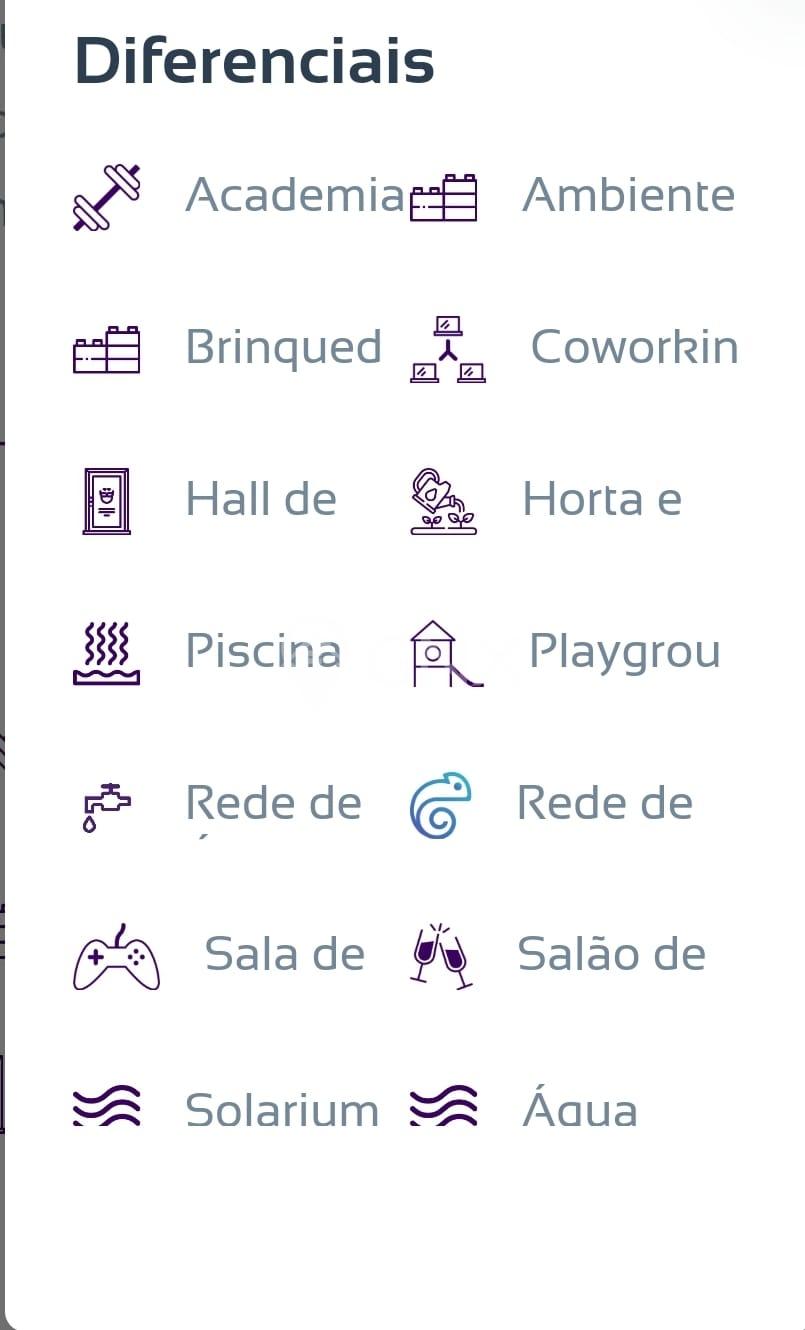805x1330 pixels.
Task: Select the brick icon next to Brinqued
Action: (106, 349)
